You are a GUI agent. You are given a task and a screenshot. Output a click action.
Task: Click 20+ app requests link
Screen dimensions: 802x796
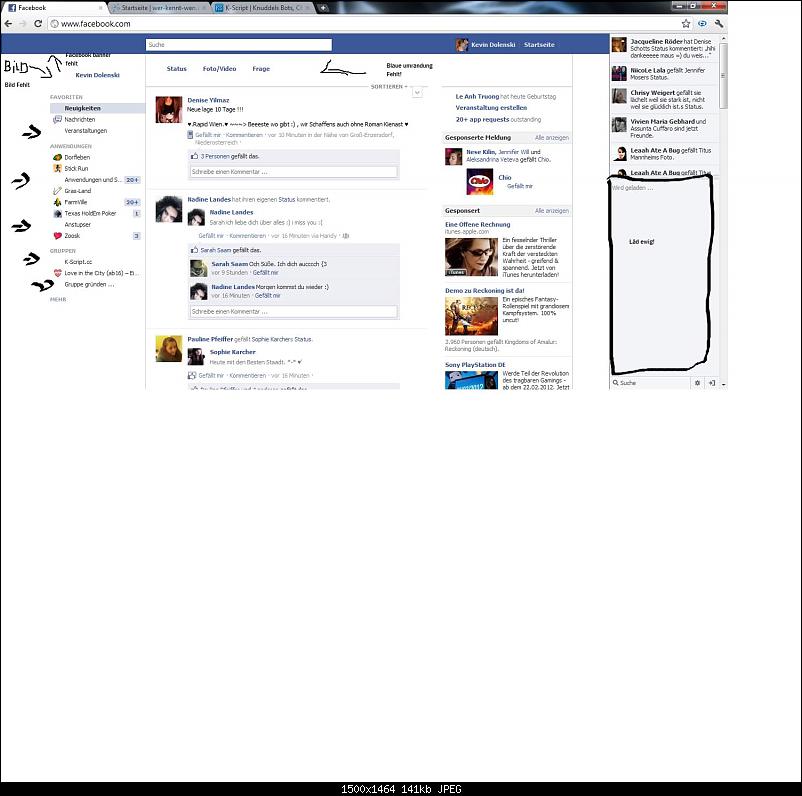coord(482,119)
